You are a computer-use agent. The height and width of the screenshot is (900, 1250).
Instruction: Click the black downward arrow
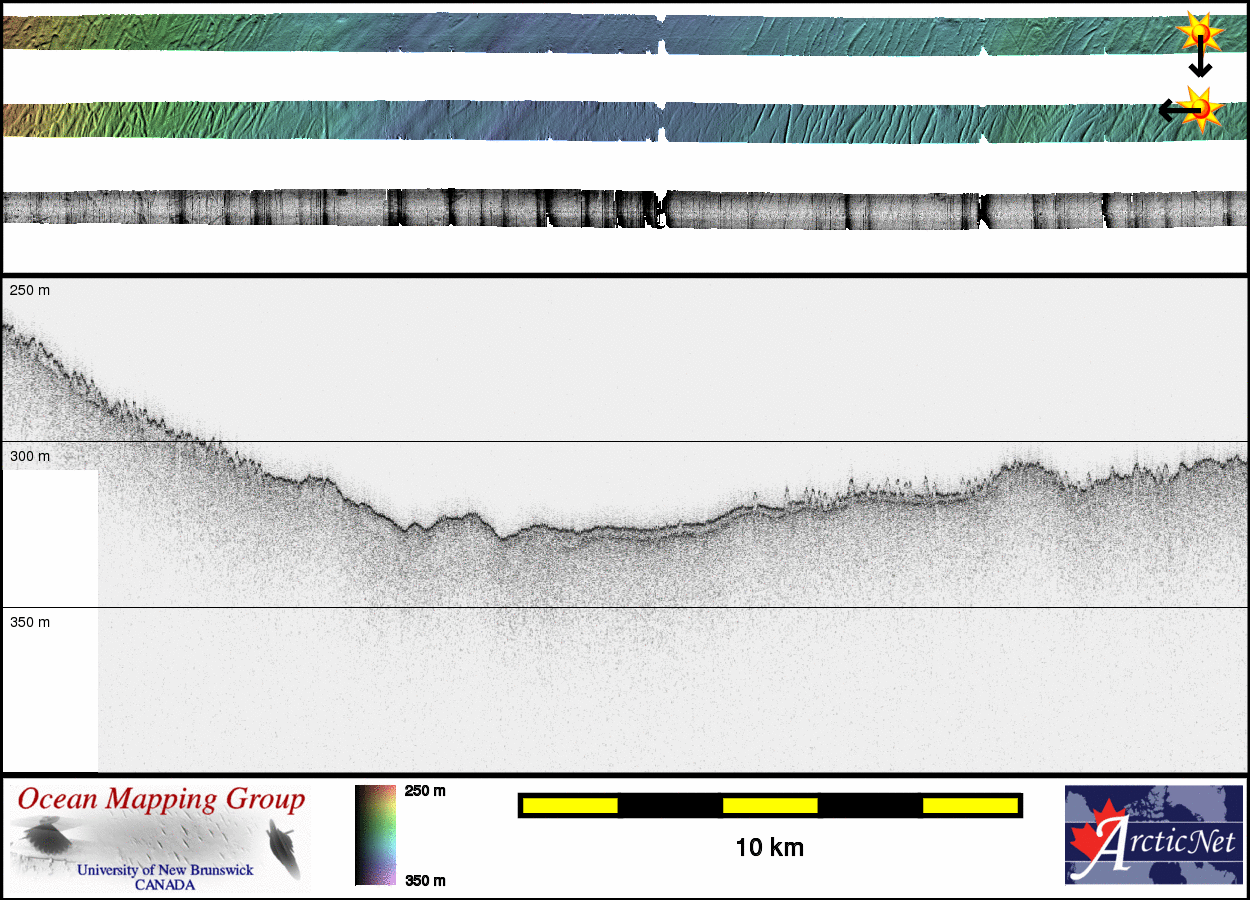pos(1200,63)
